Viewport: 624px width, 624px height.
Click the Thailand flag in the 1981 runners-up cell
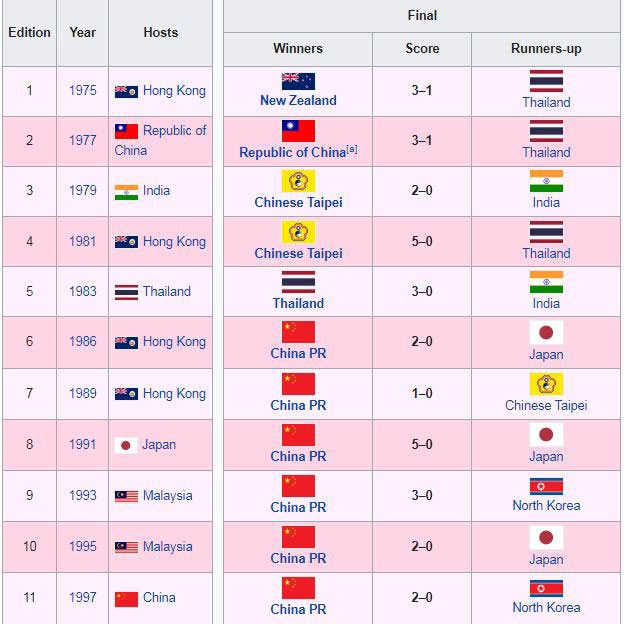pos(546,232)
